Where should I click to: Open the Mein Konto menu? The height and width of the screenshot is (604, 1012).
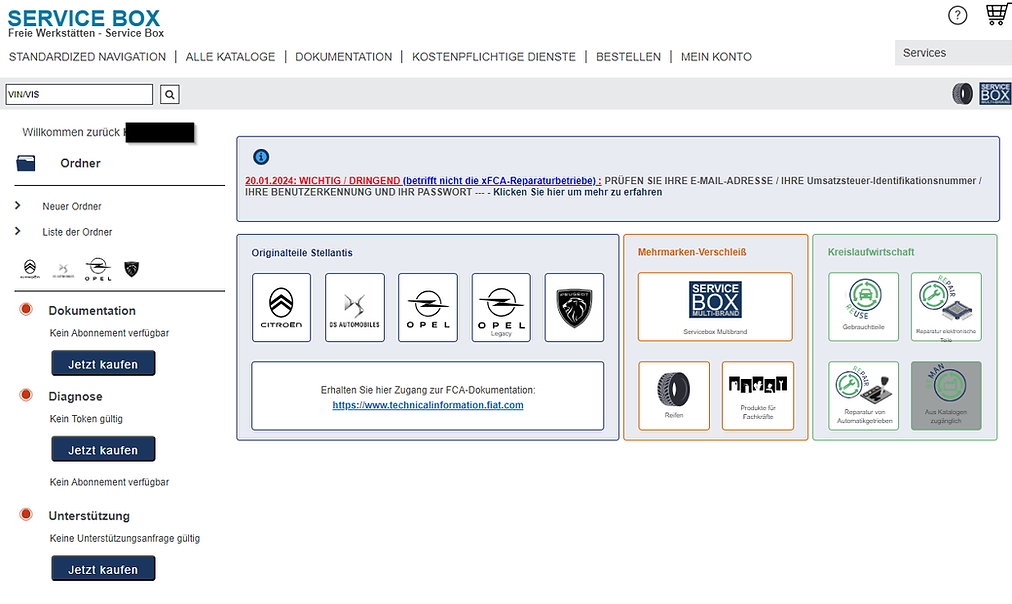(716, 57)
